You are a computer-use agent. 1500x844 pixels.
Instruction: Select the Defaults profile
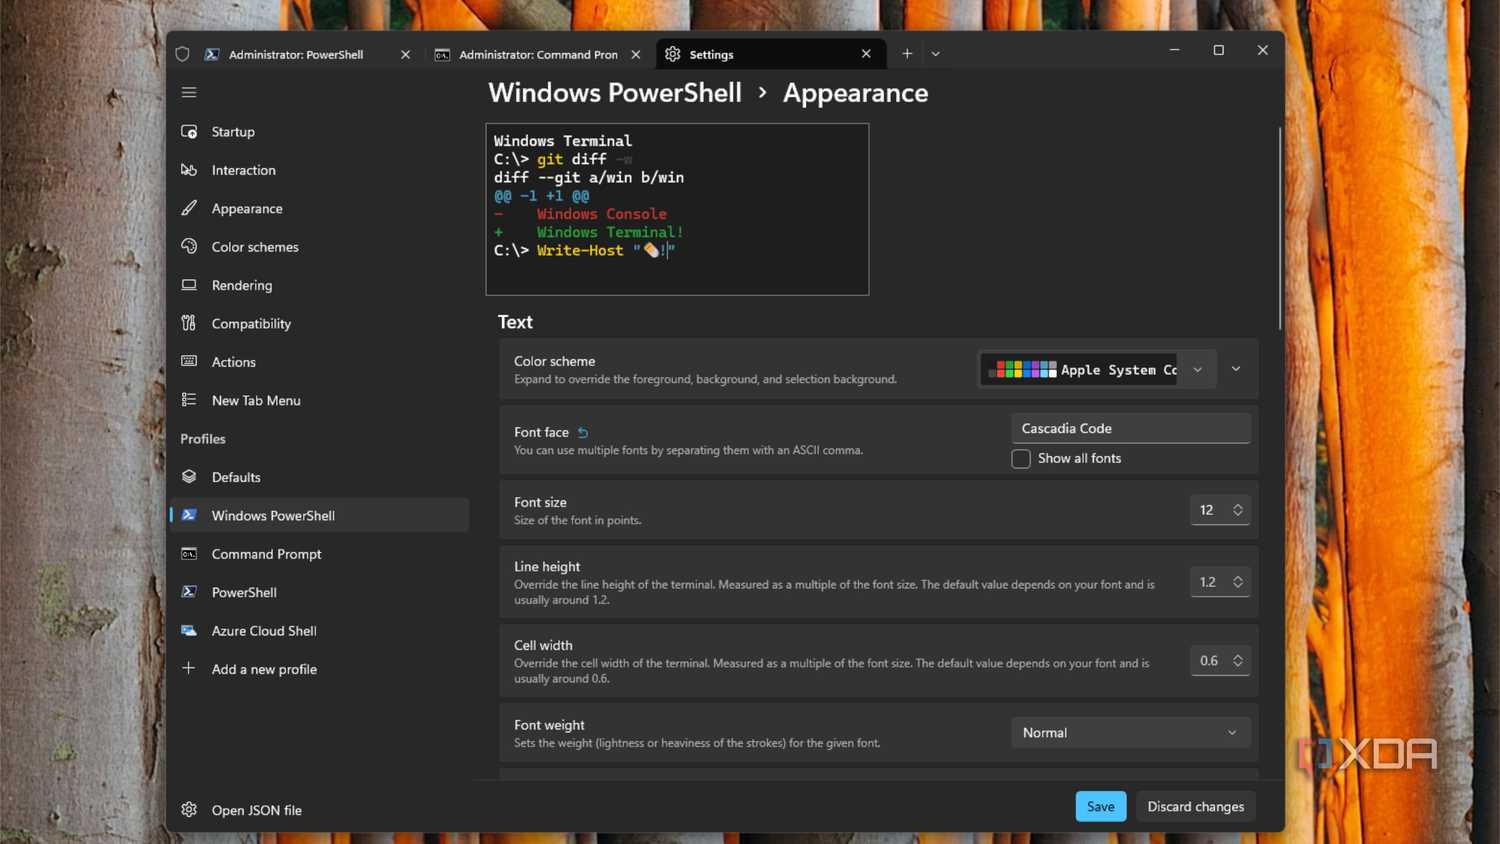(x=319, y=477)
